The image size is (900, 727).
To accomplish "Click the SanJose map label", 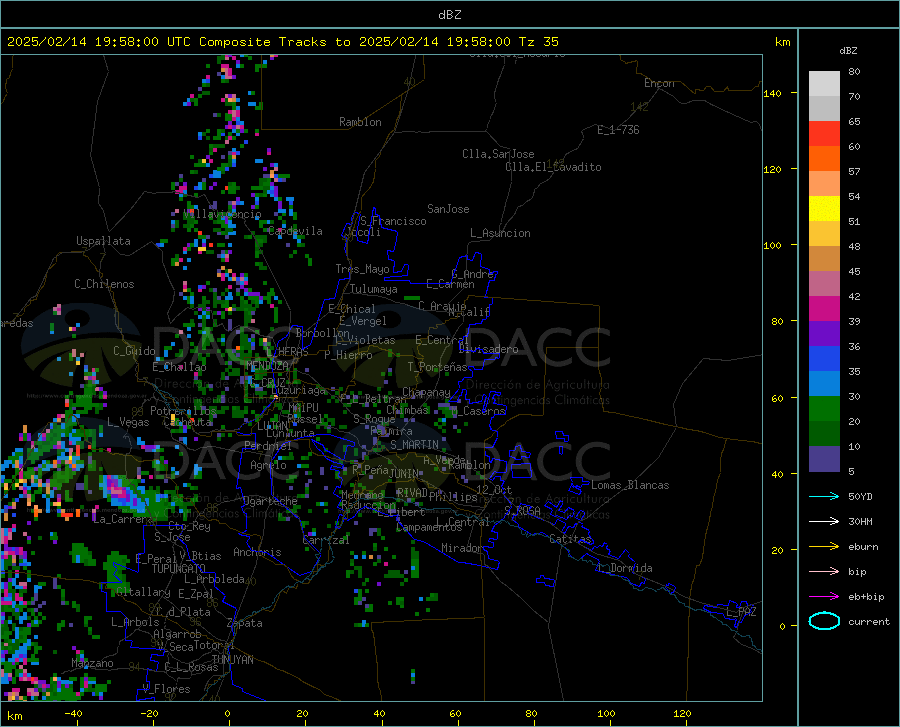I will click(x=448, y=209).
